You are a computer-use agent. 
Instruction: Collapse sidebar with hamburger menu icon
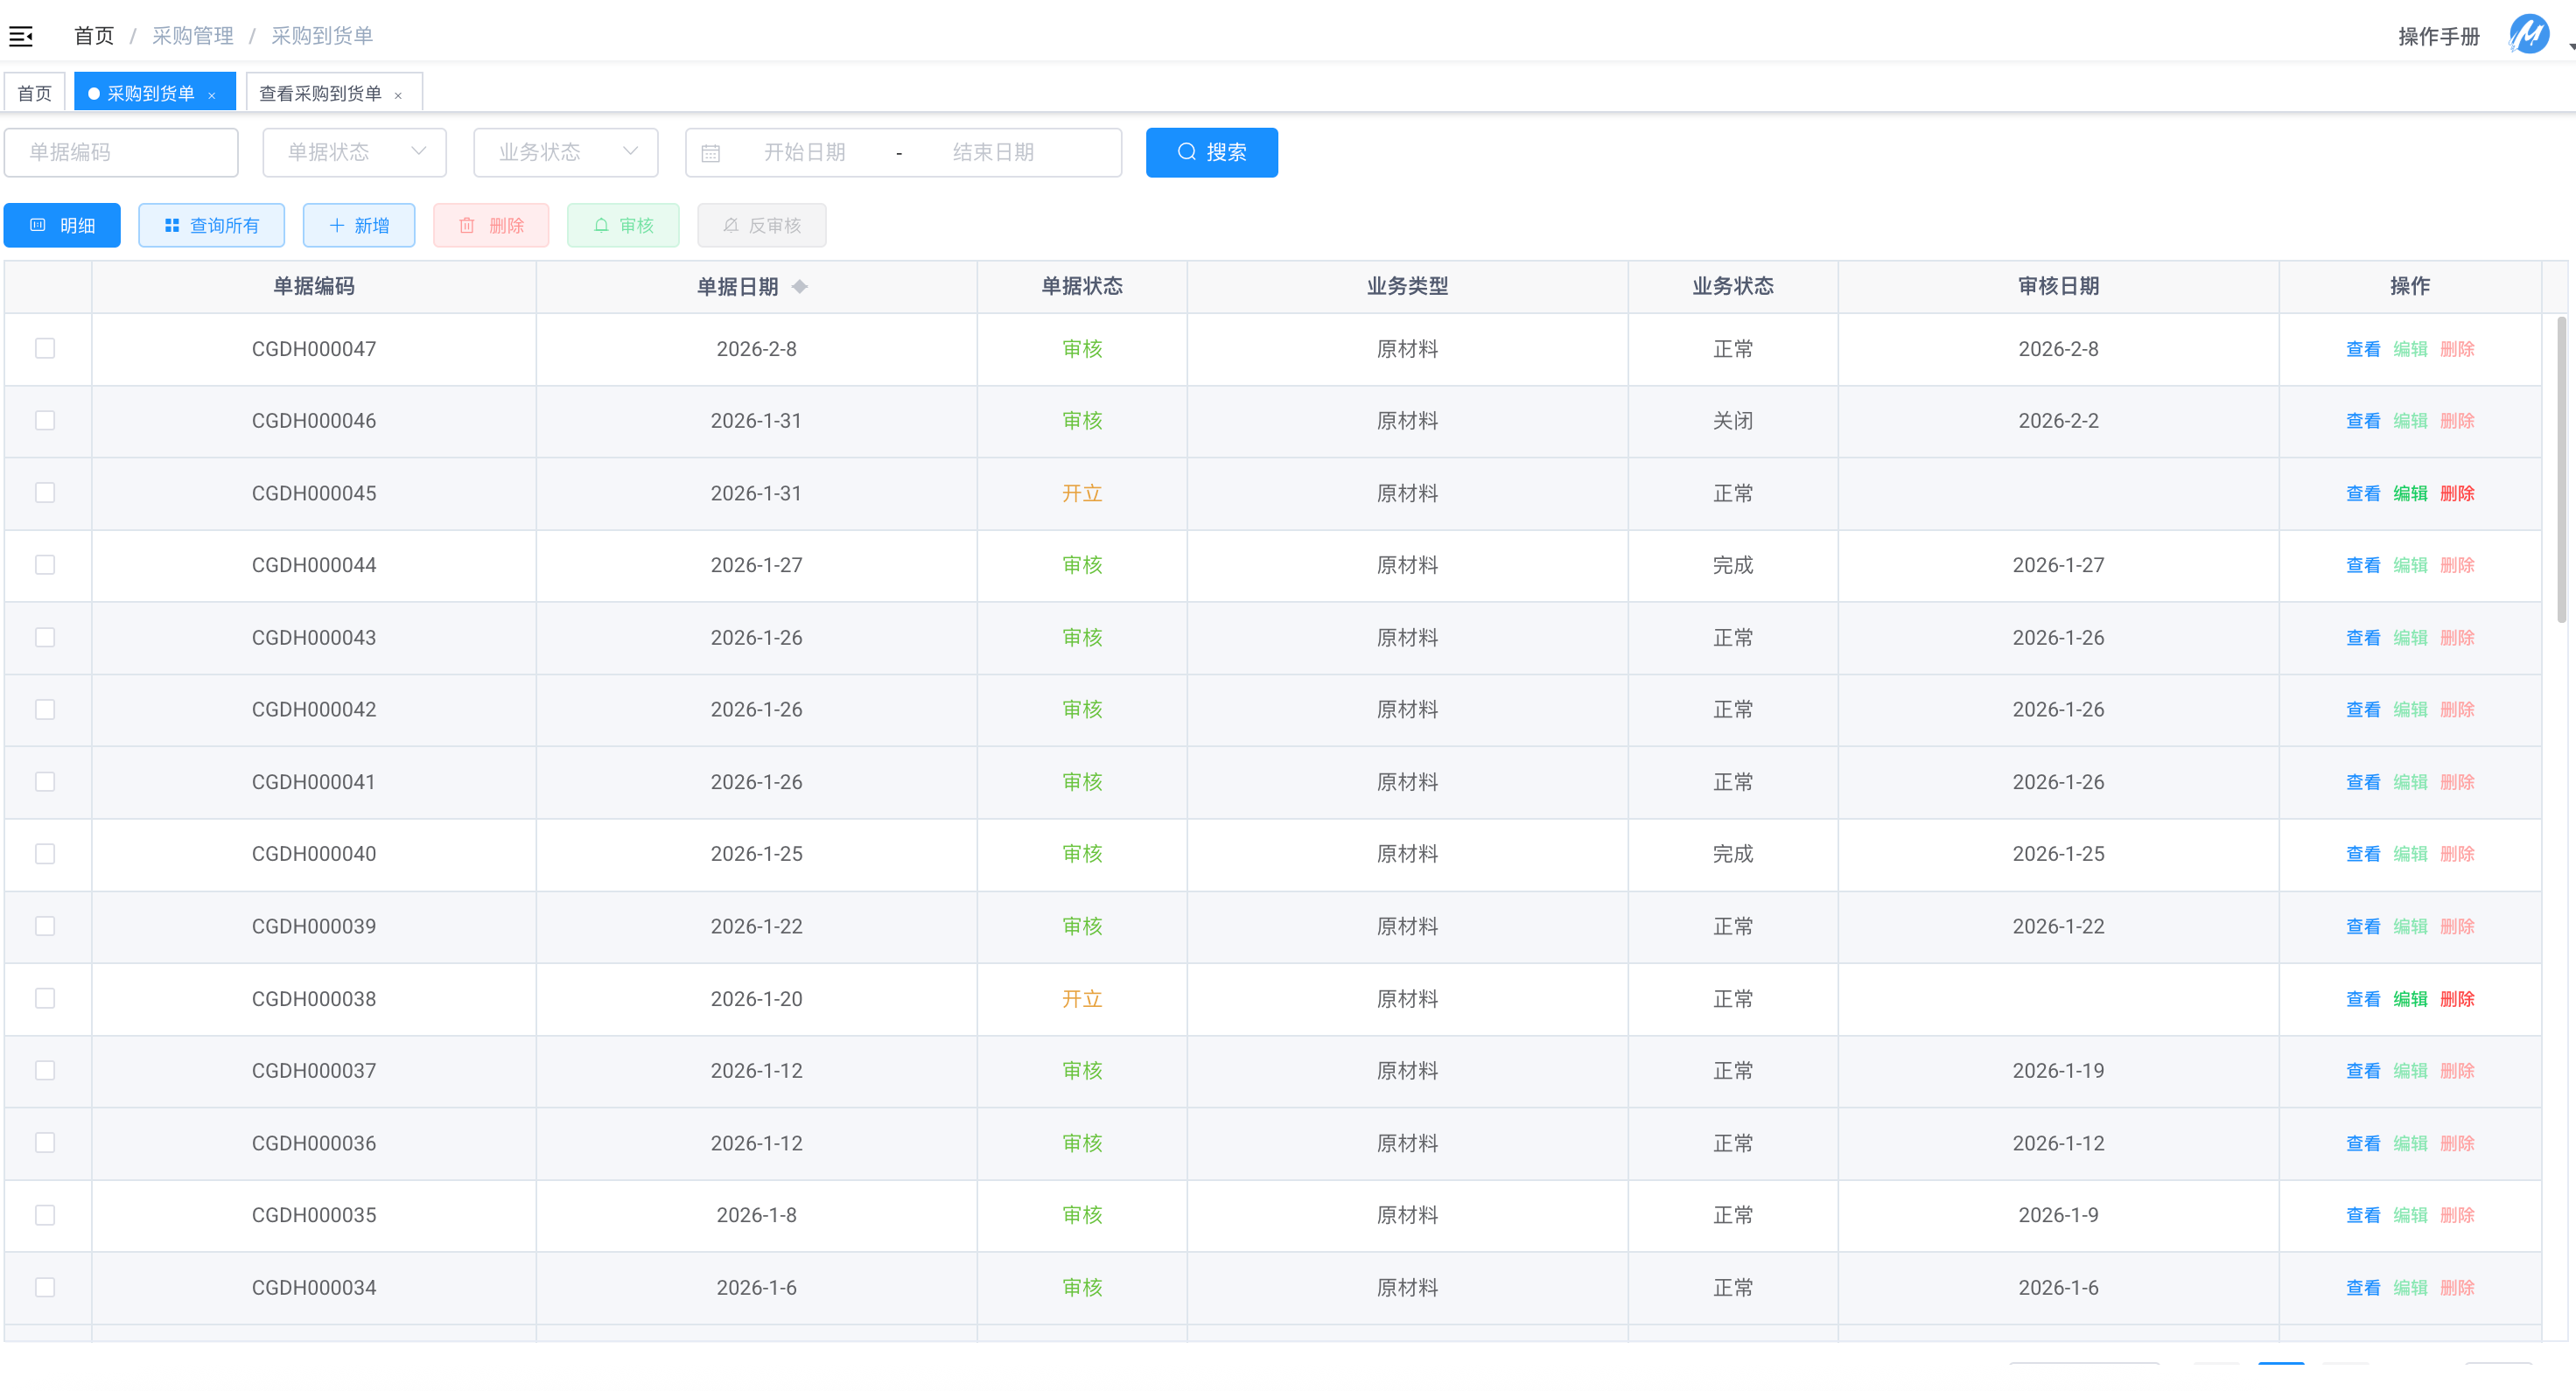(x=21, y=37)
